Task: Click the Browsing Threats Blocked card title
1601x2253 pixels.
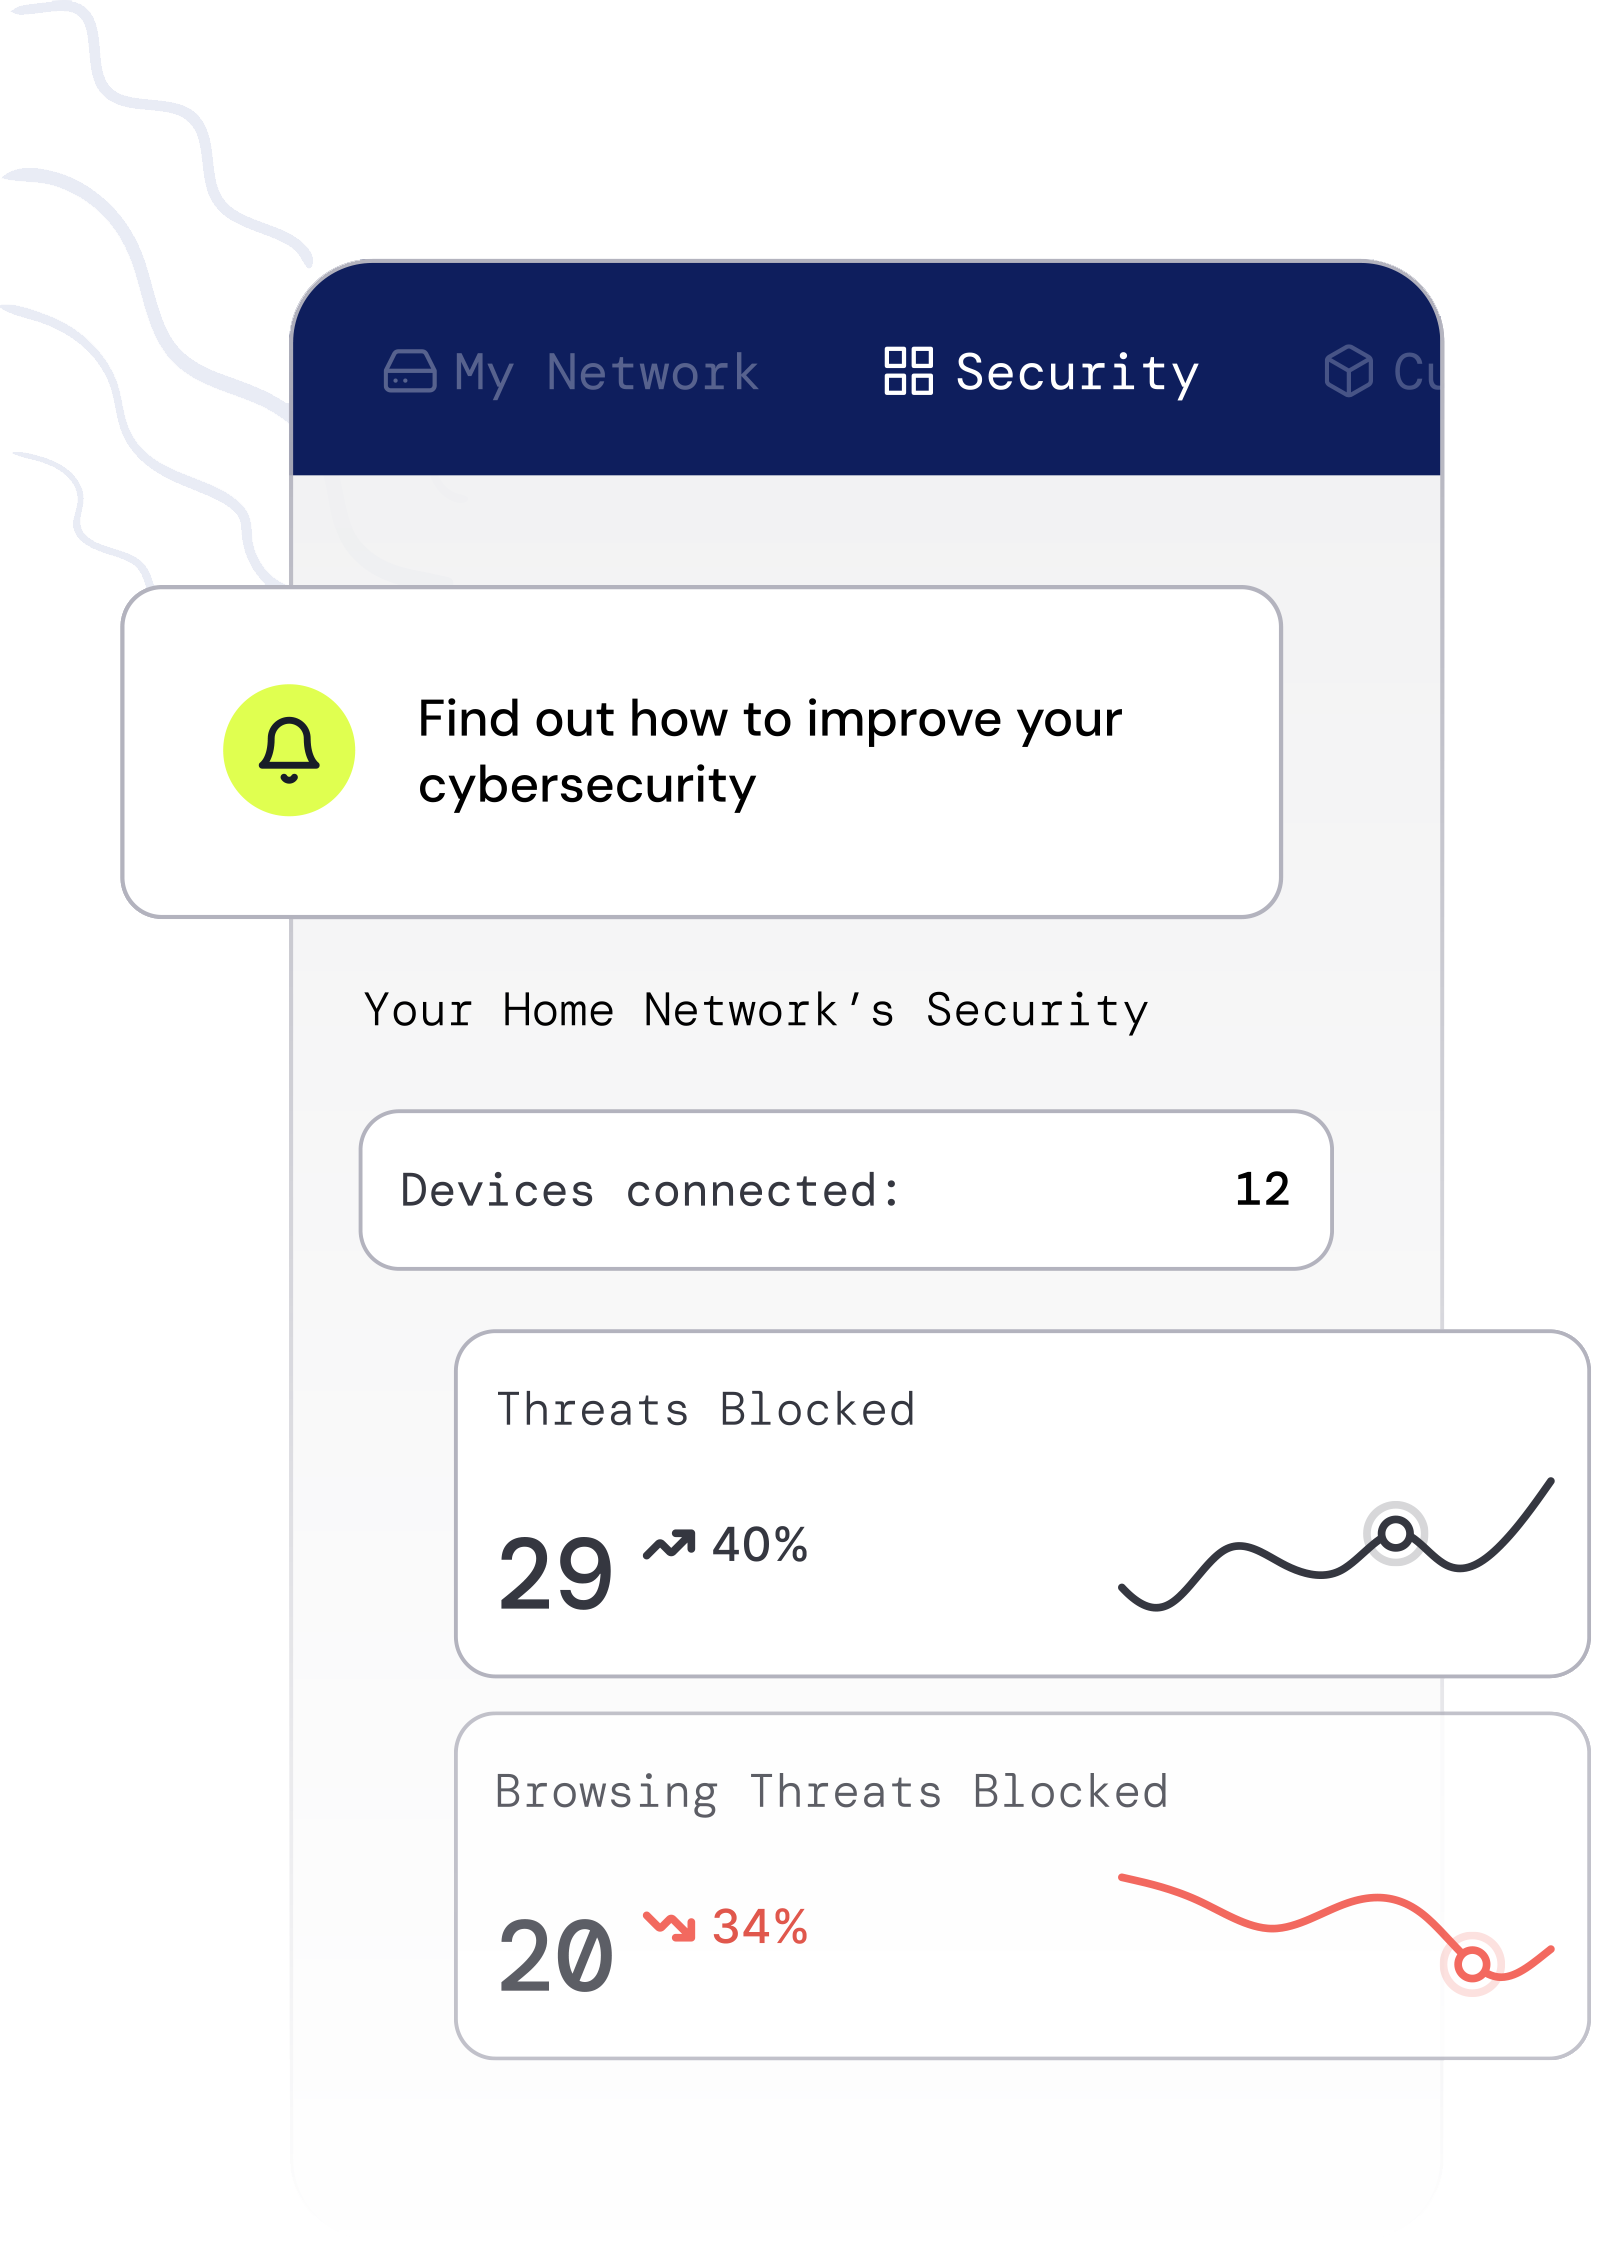Action: point(831,1791)
